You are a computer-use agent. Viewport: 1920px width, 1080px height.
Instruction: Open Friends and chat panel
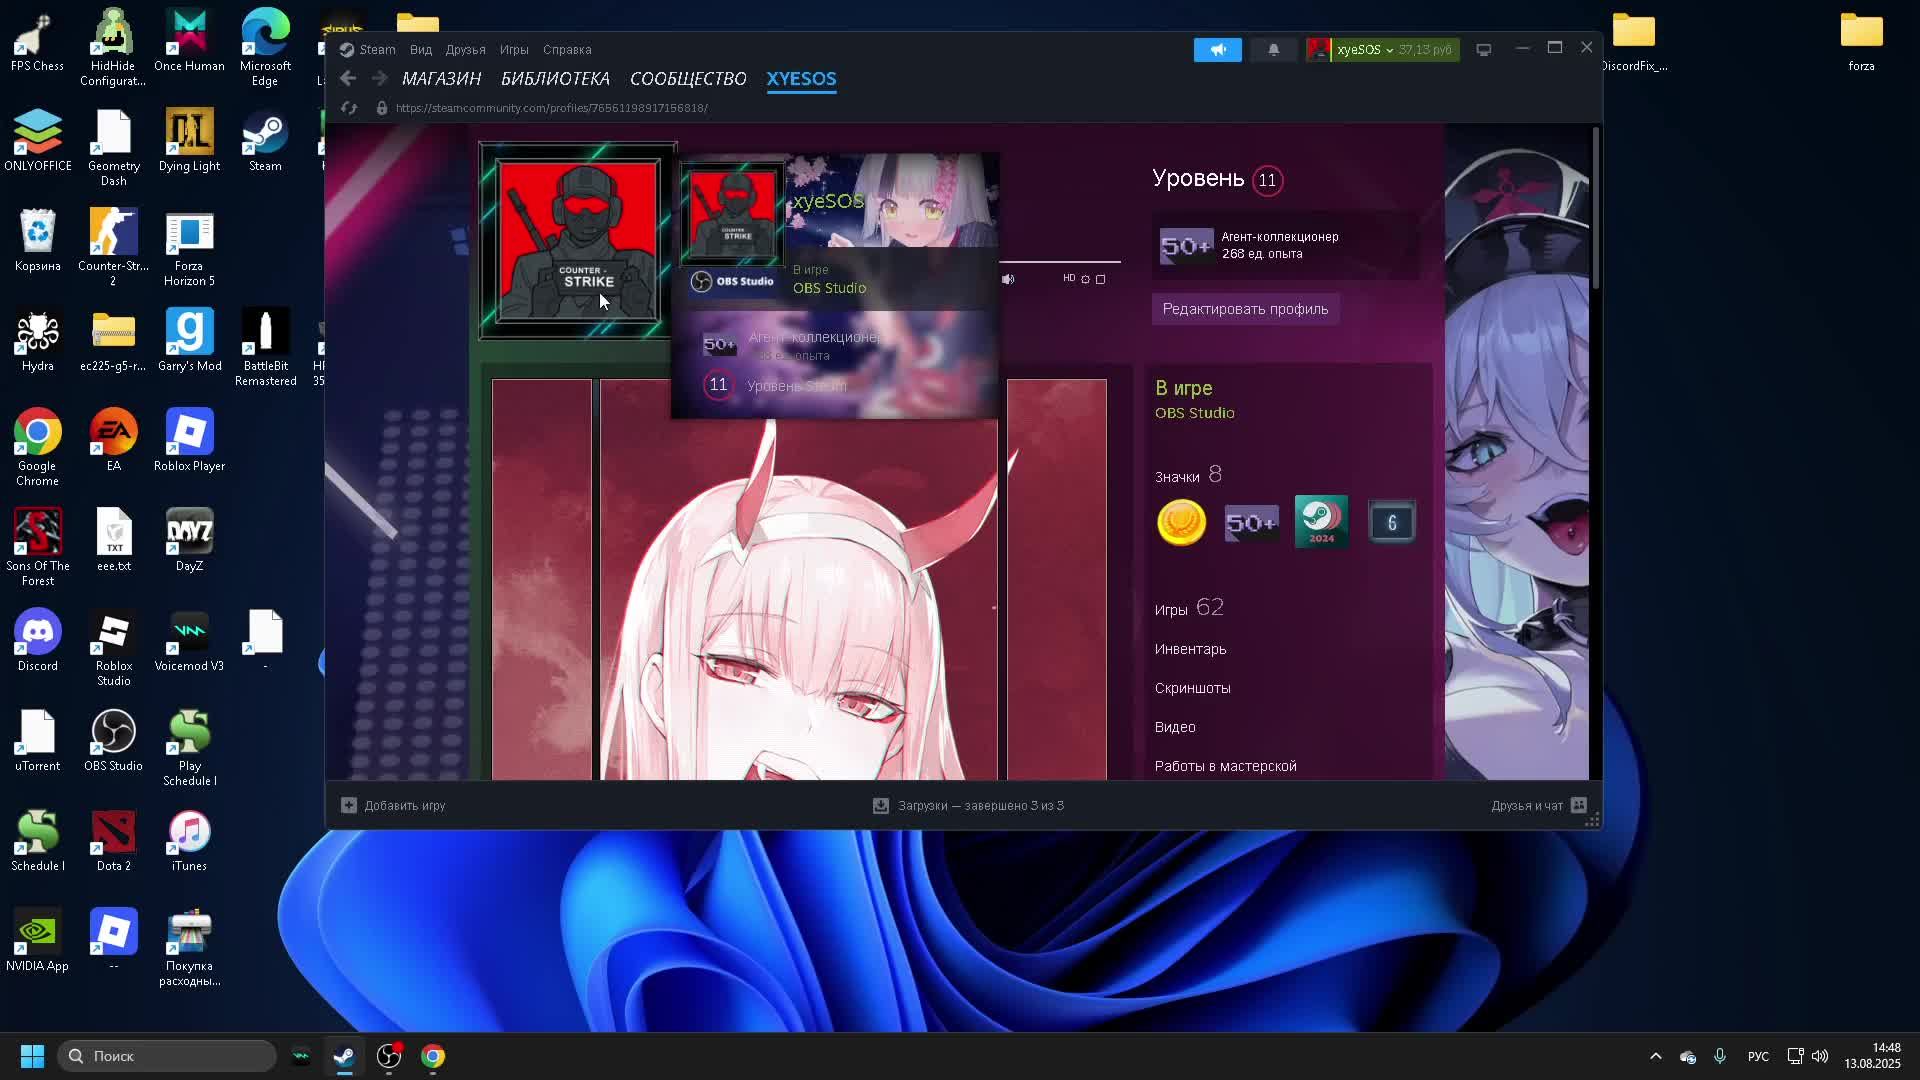tap(1538, 805)
